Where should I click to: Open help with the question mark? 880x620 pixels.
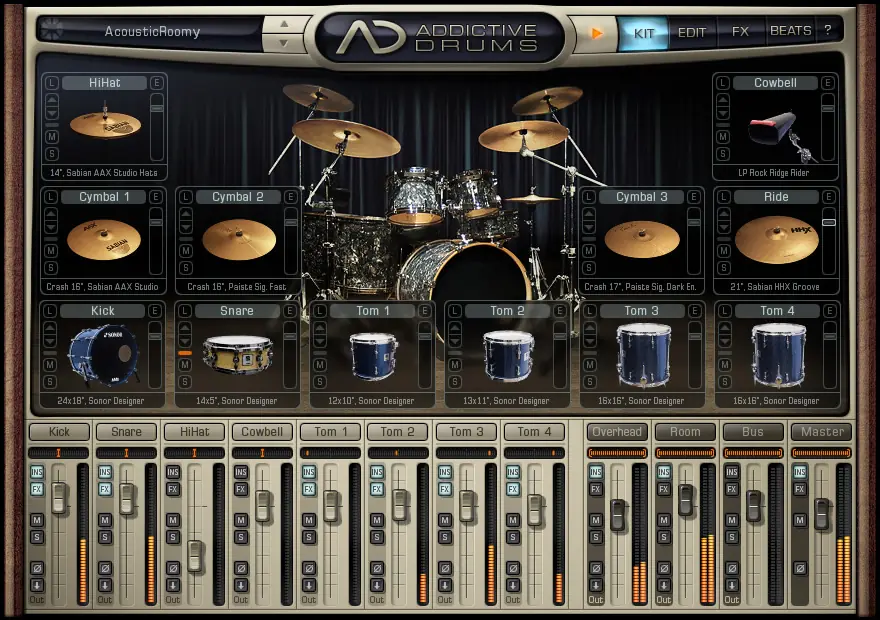[828, 30]
